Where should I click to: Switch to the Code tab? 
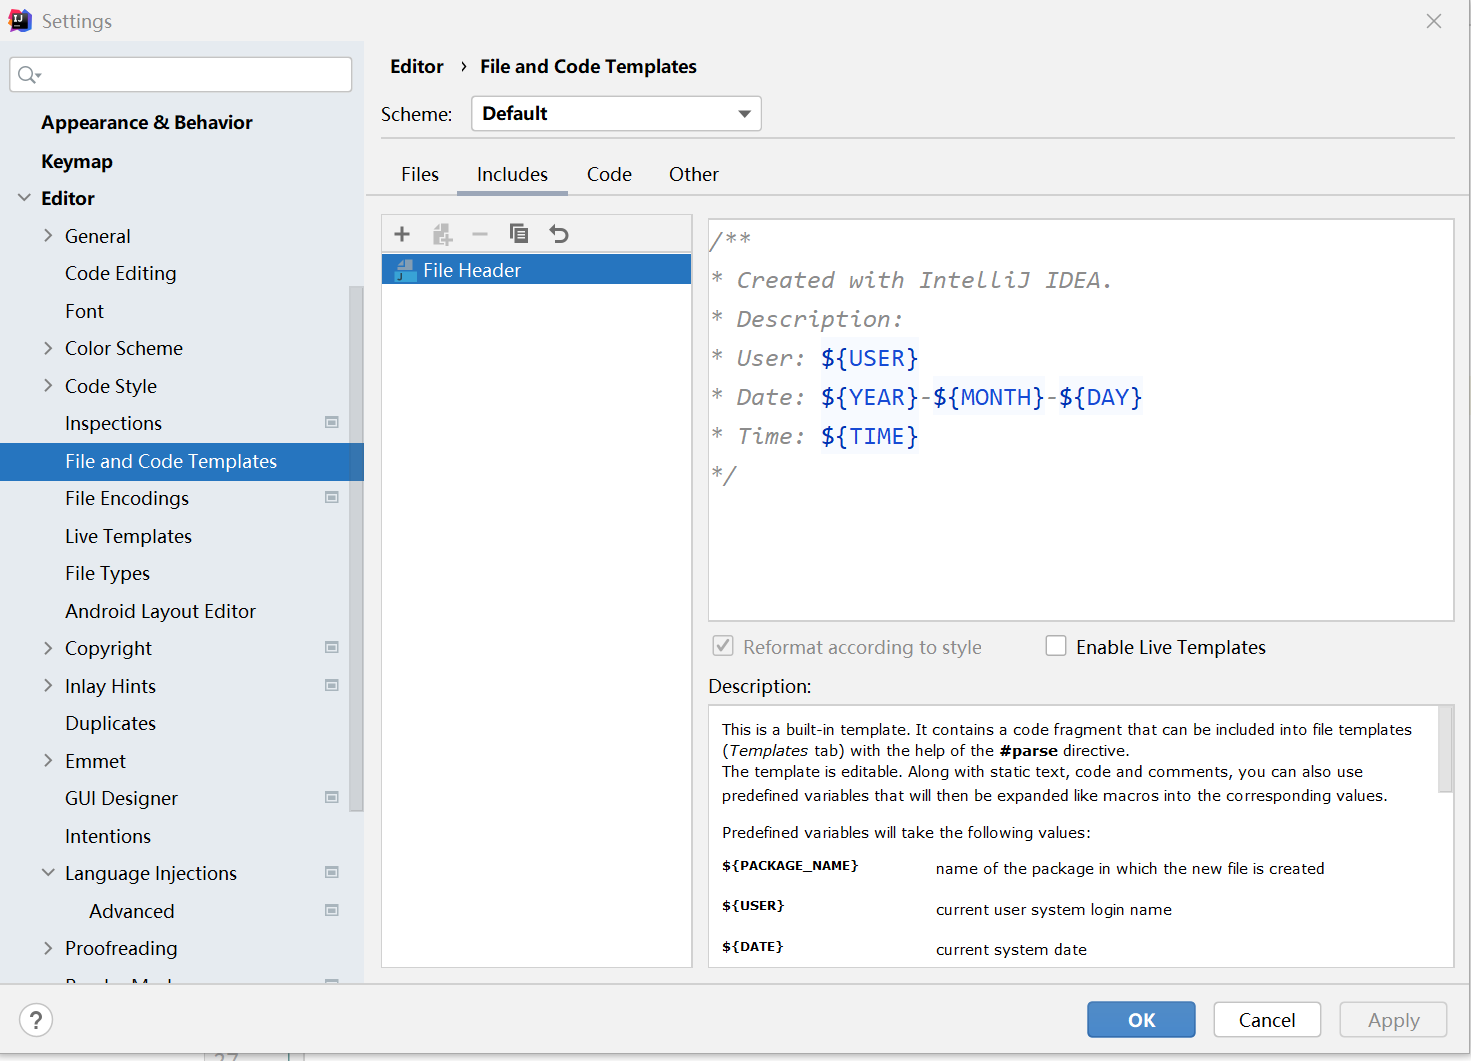[x=609, y=174]
